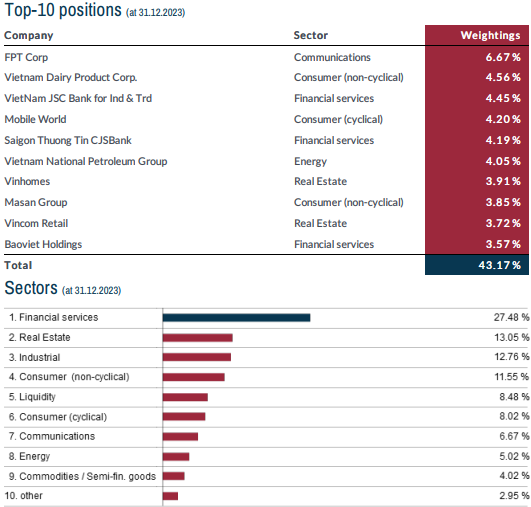The image size is (531, 507).
Task: Click 'Vietnam Dairy Product Corp.' row name
Action: tap(71, 78)
